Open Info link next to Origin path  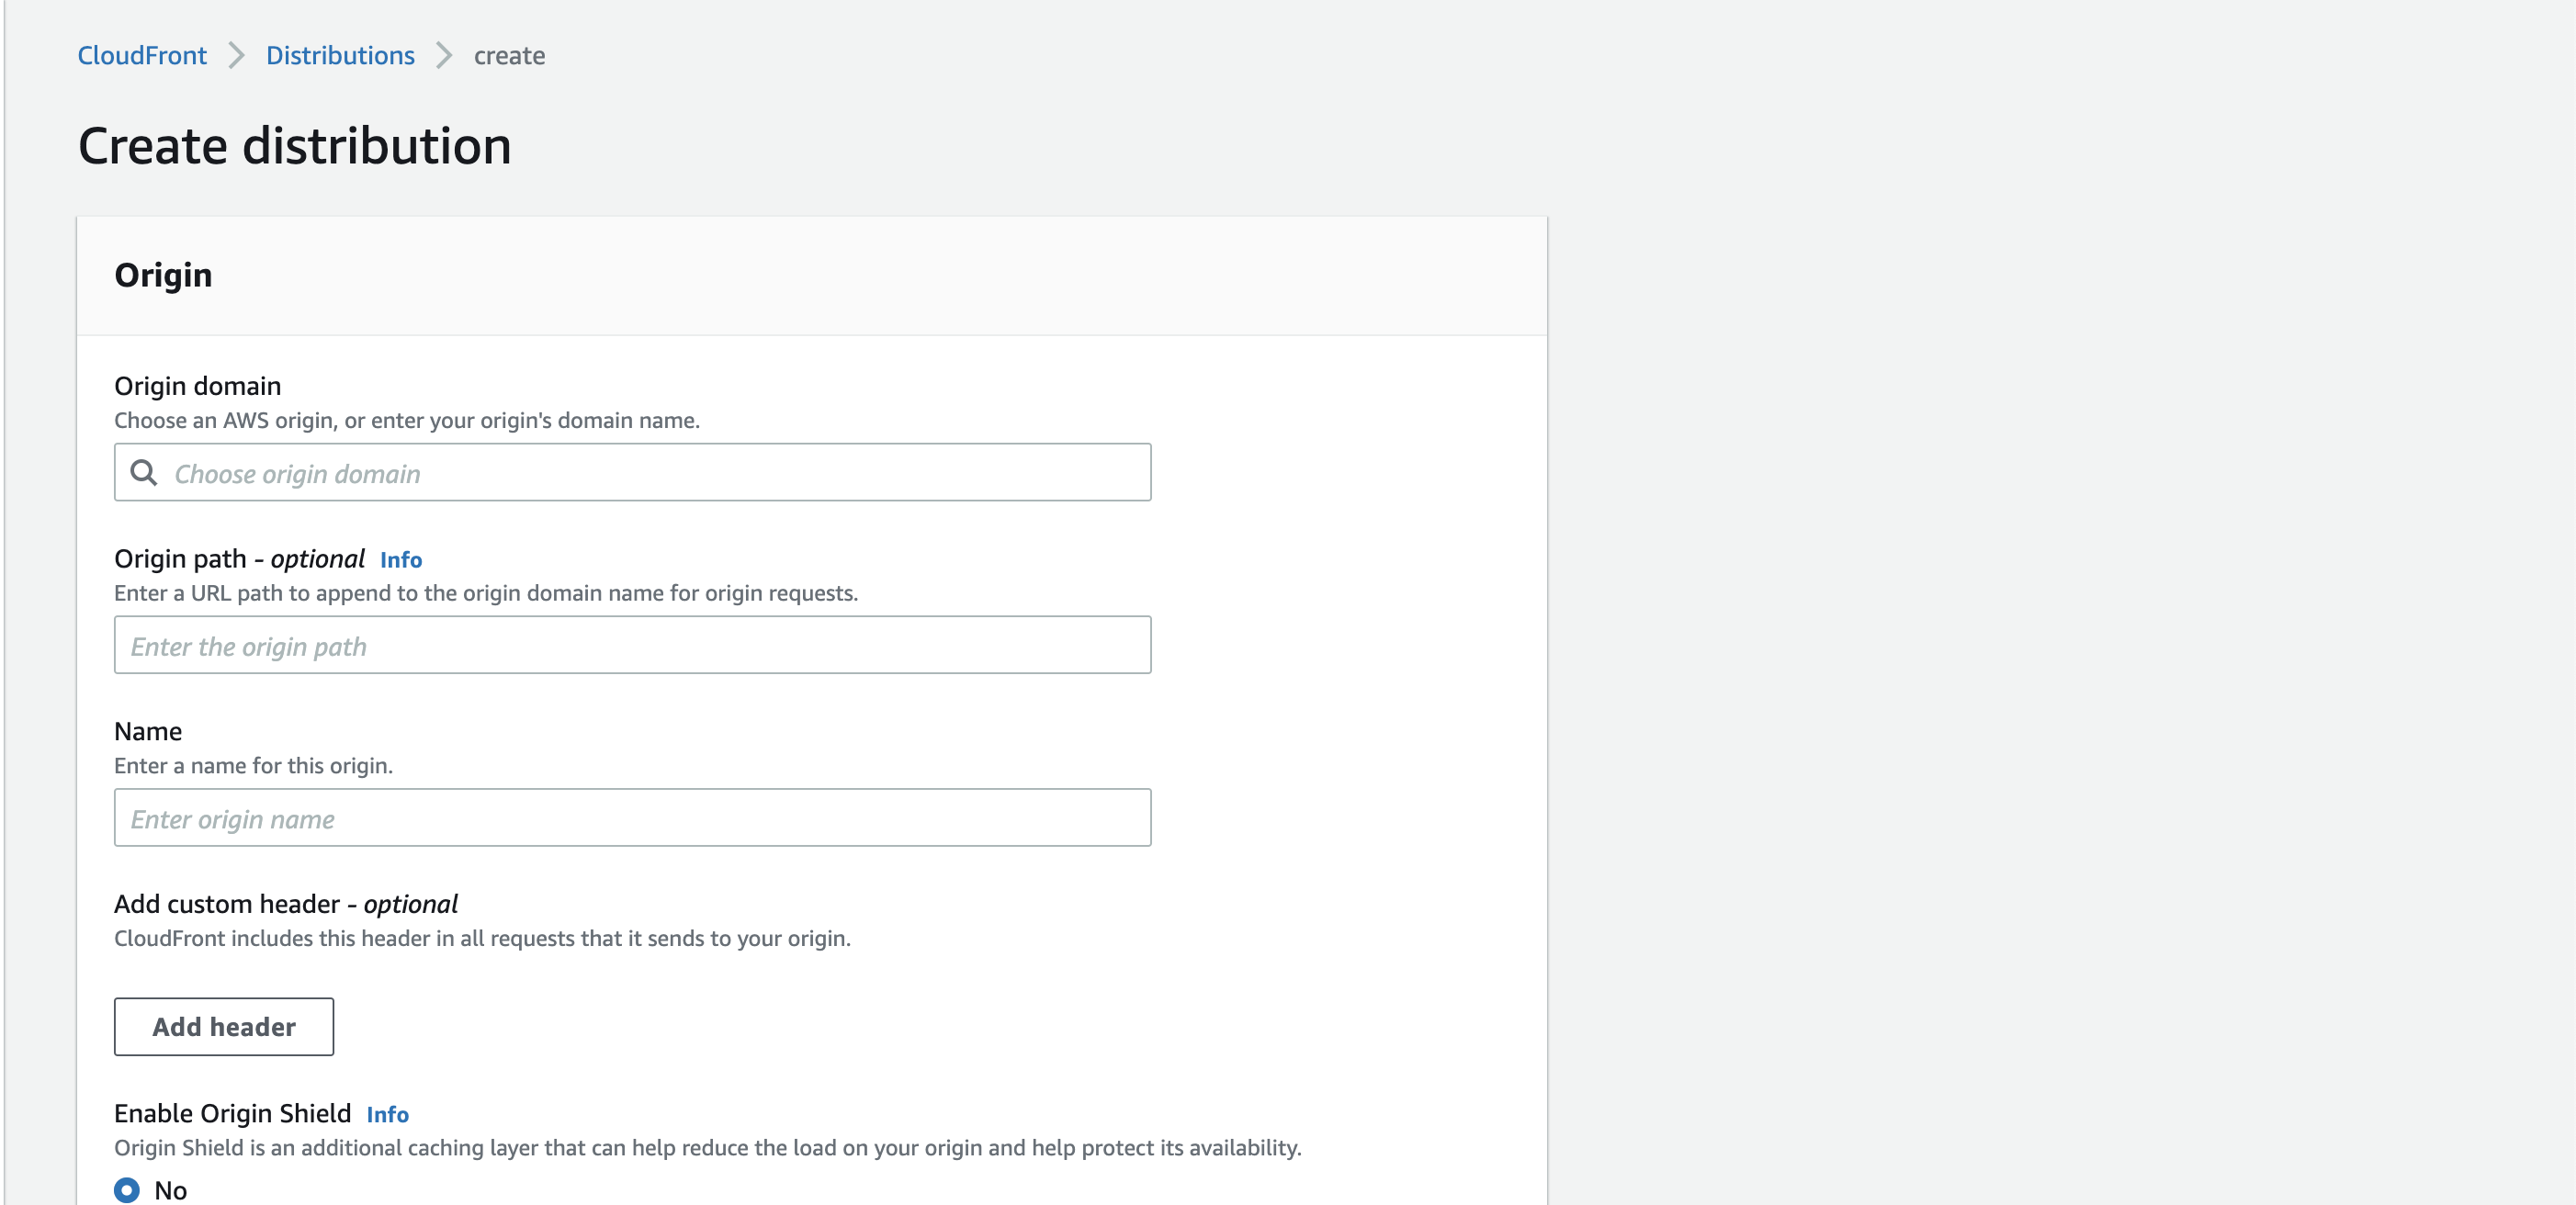(x=401, y=560)
